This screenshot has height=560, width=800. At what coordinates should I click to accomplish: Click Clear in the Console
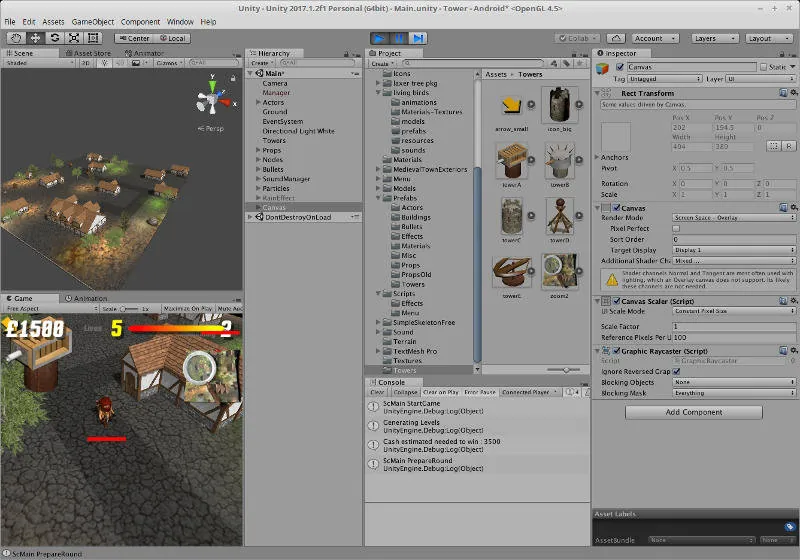pyautogui.click(x=377, y=392)
